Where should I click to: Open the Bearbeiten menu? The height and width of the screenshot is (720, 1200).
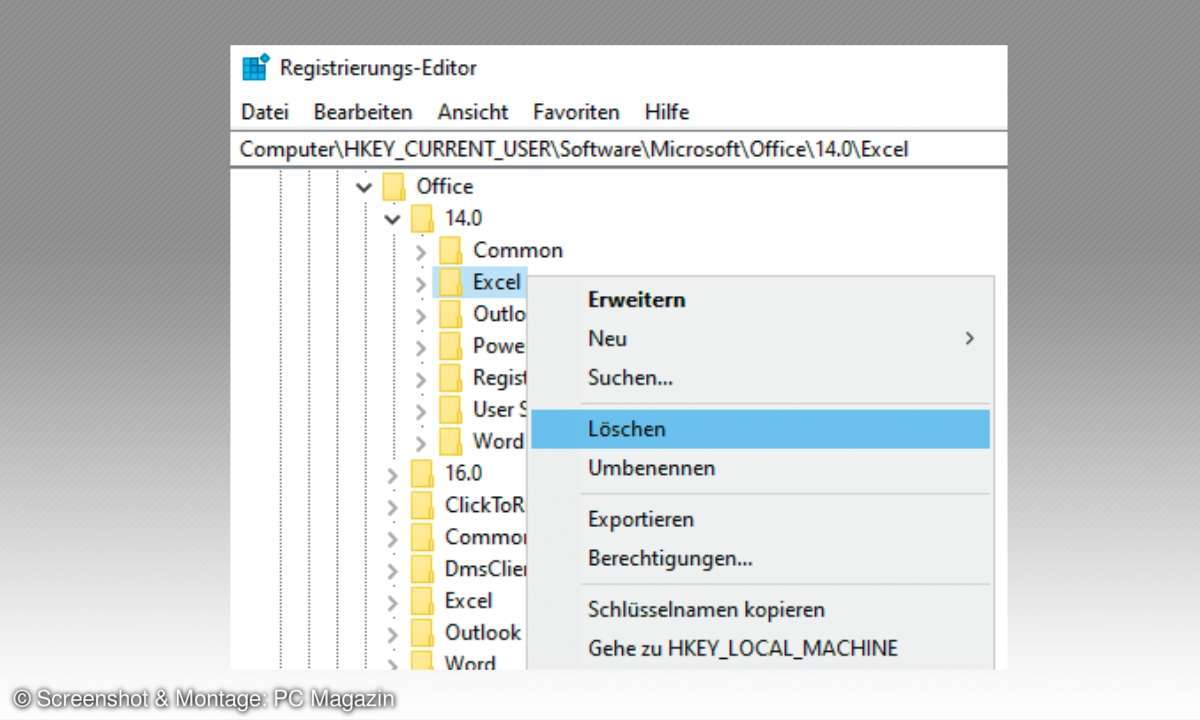(x=363, y=112)
